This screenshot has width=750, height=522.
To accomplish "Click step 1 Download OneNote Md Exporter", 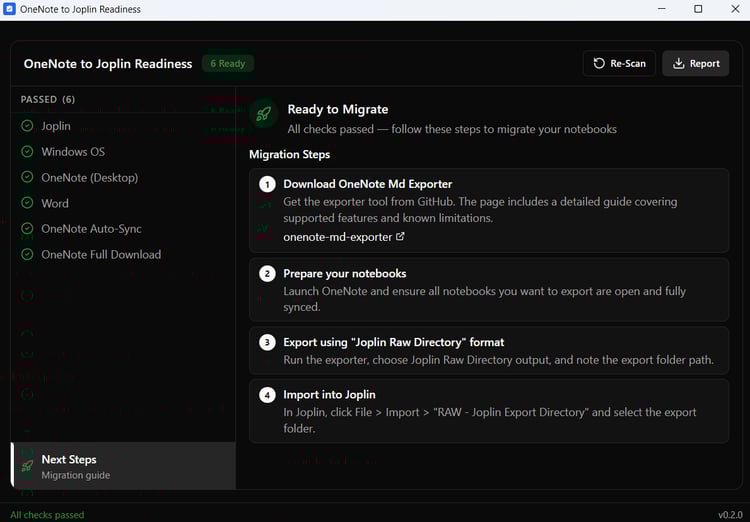I will click(368, 184).
